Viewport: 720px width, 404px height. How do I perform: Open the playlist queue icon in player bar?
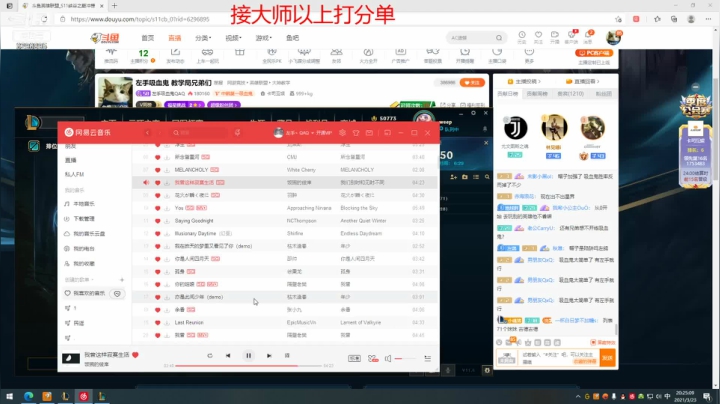[428, 358]
